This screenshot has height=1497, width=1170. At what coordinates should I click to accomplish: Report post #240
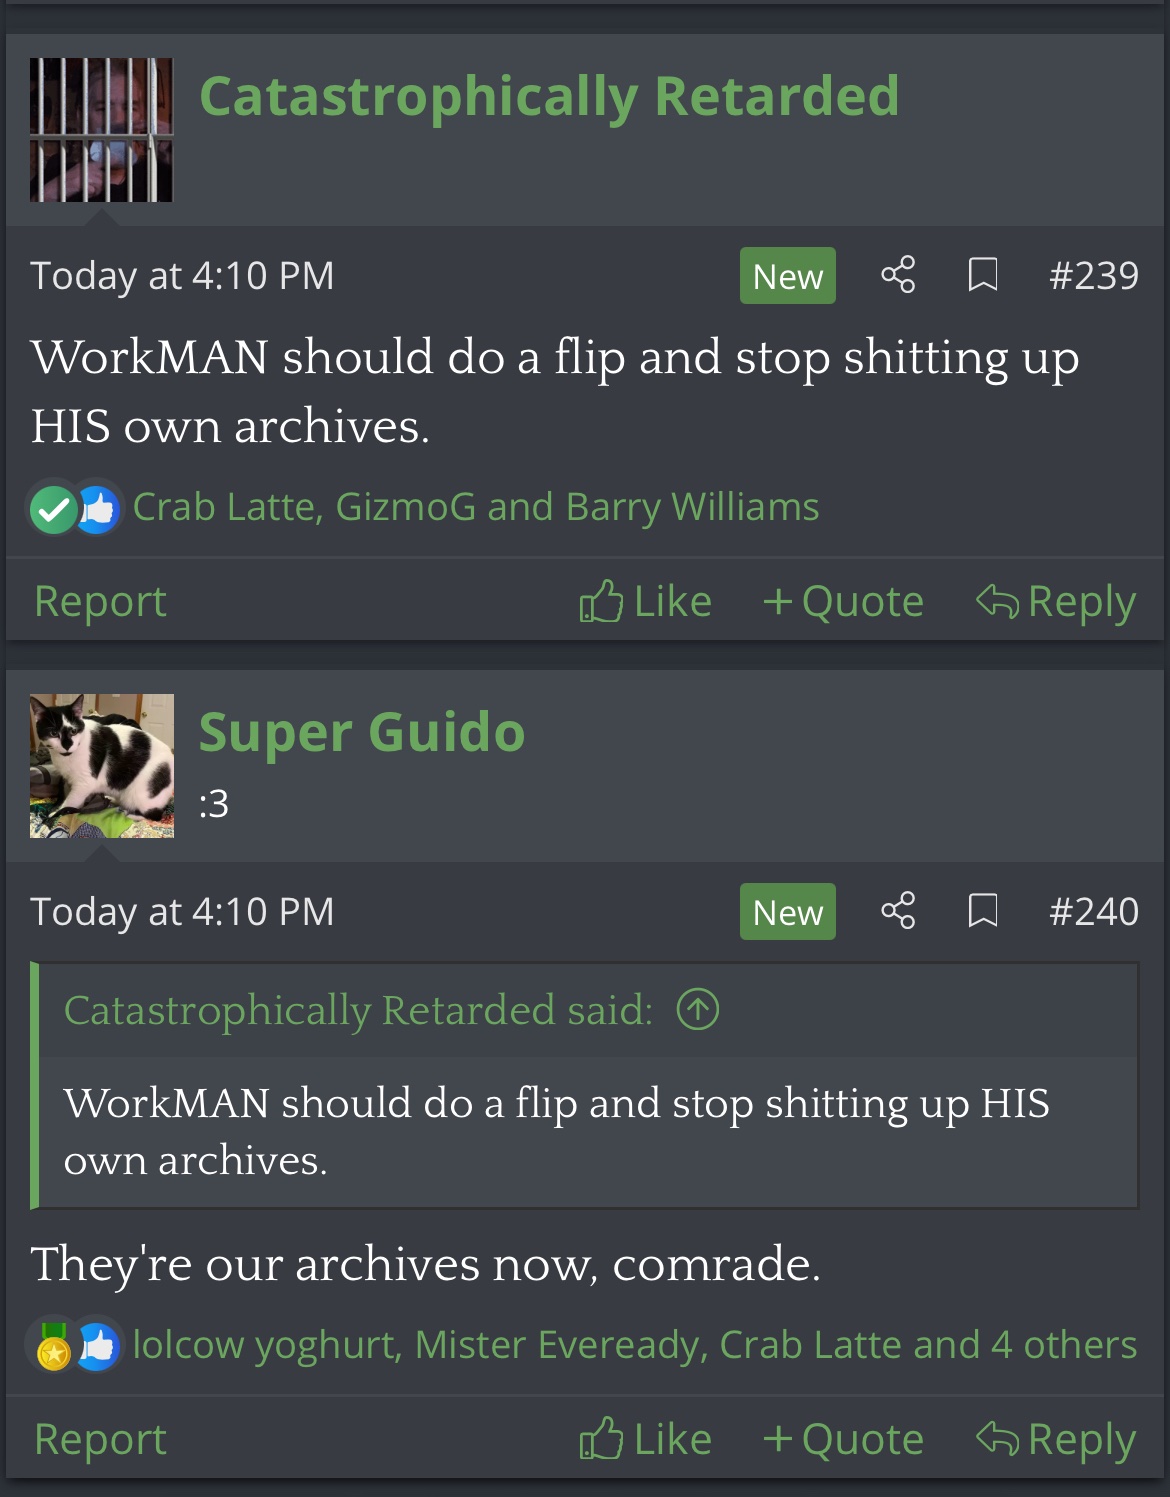[100, 1440]
